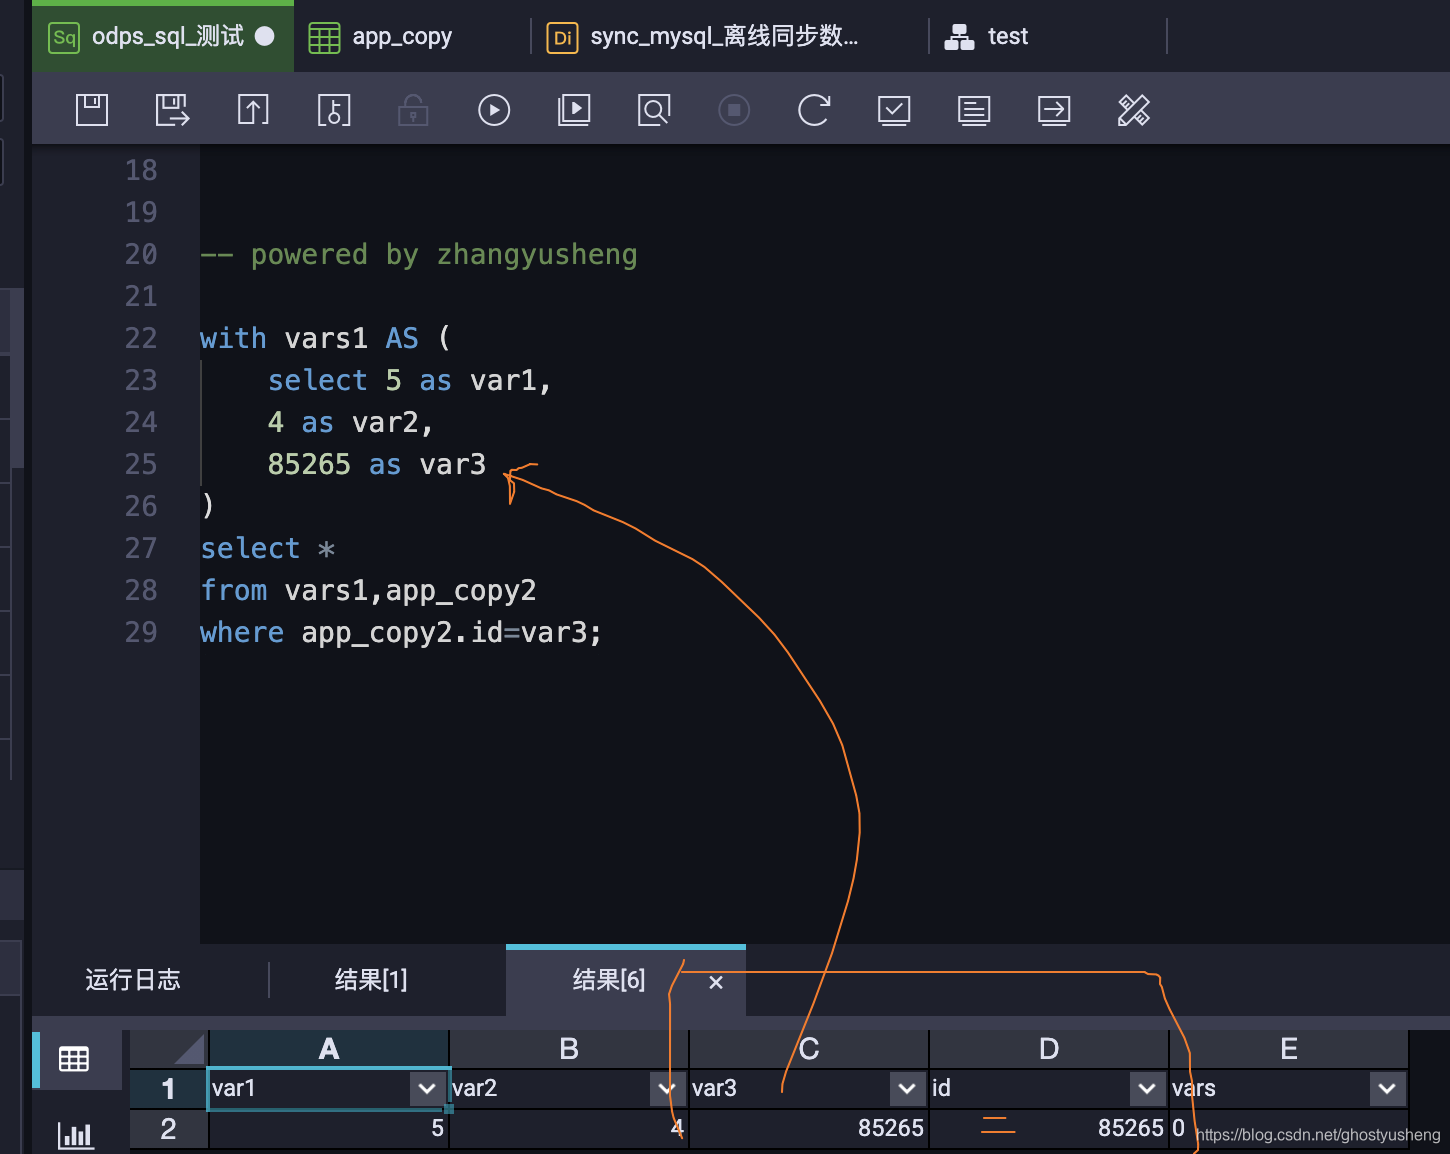The image size is (1450, 1154).
Task: Click the unsaved dot on odps_sql tab
Action: pyautogui.click(x=265, y=36)
